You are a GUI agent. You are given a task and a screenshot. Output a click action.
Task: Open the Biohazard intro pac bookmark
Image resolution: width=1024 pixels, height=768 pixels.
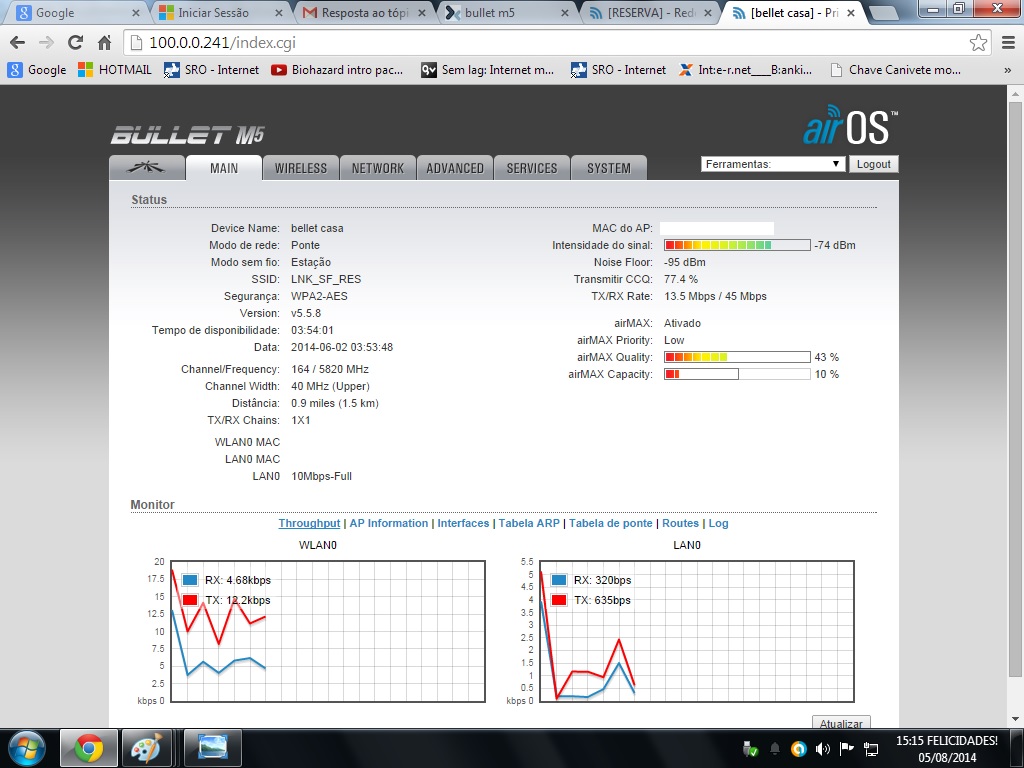[337, 70]
